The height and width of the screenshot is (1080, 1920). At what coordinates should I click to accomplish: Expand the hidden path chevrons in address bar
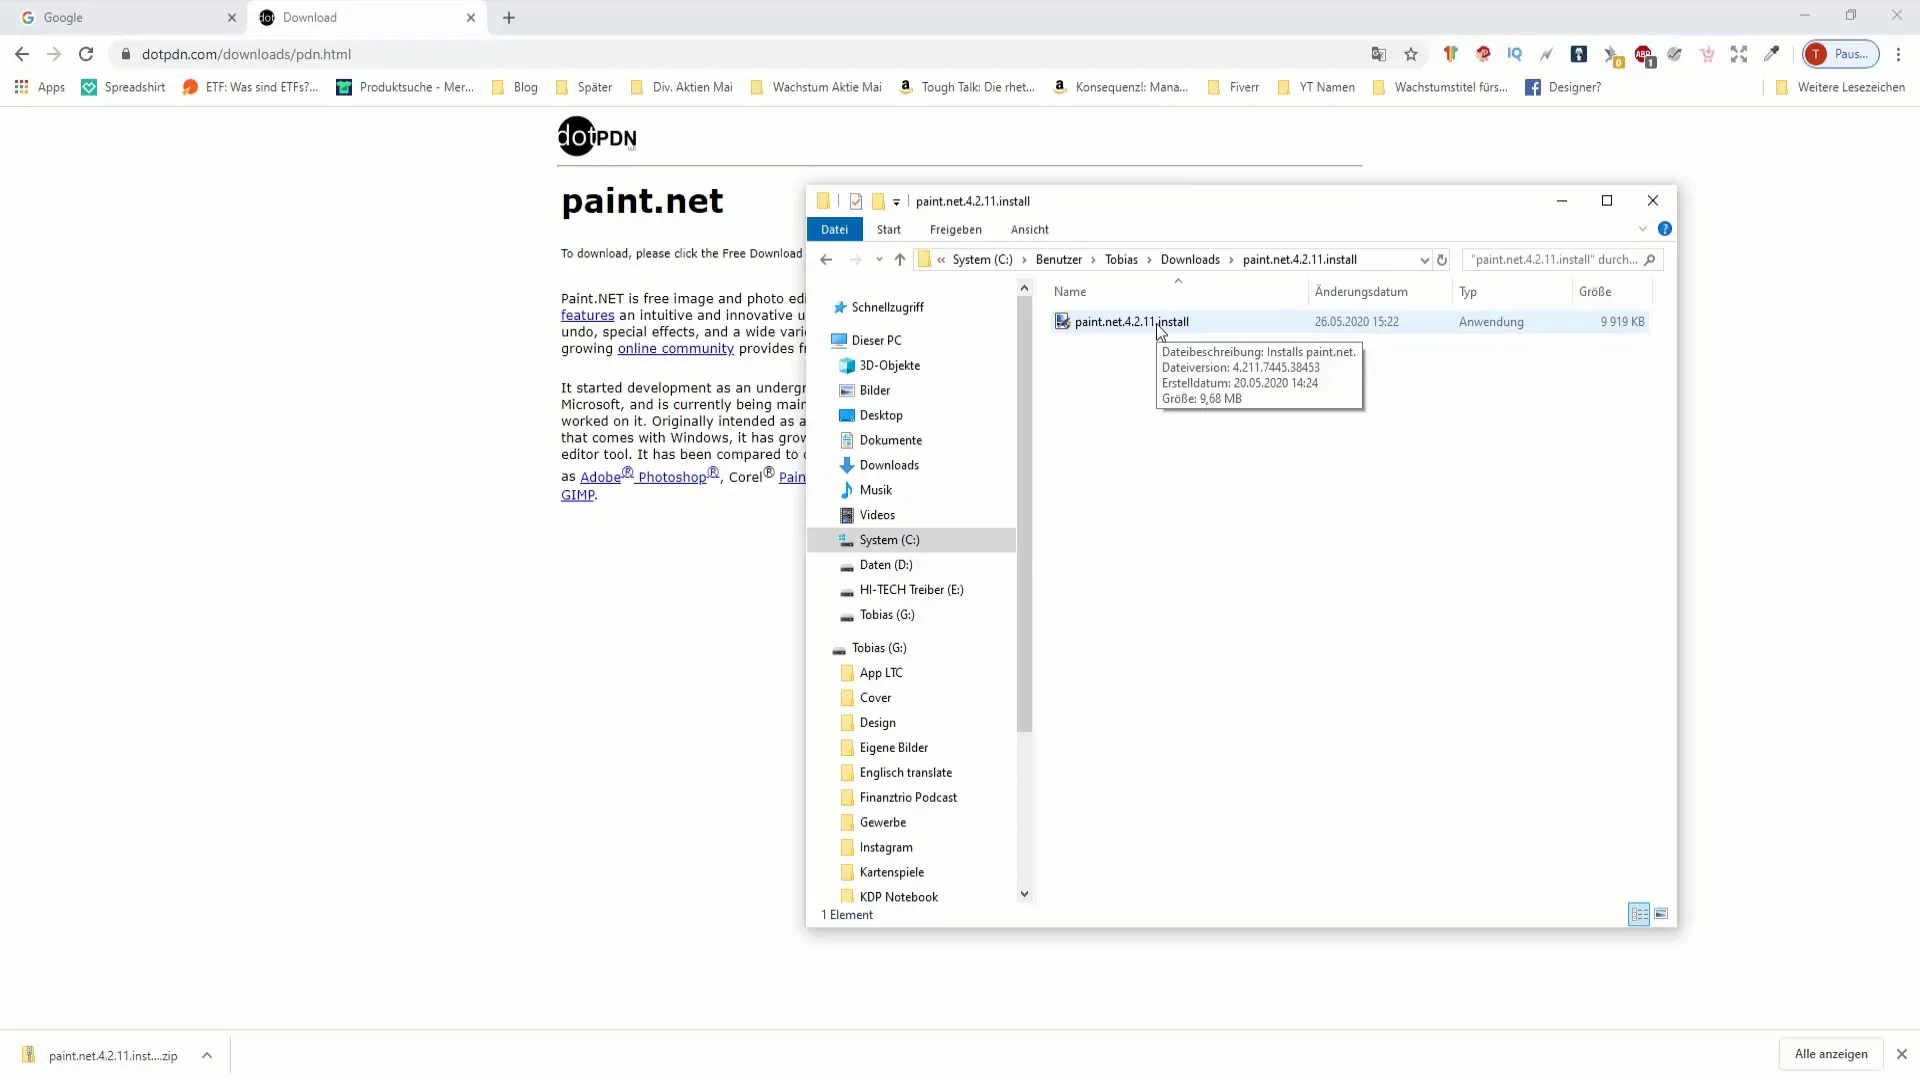coord(941,260)
